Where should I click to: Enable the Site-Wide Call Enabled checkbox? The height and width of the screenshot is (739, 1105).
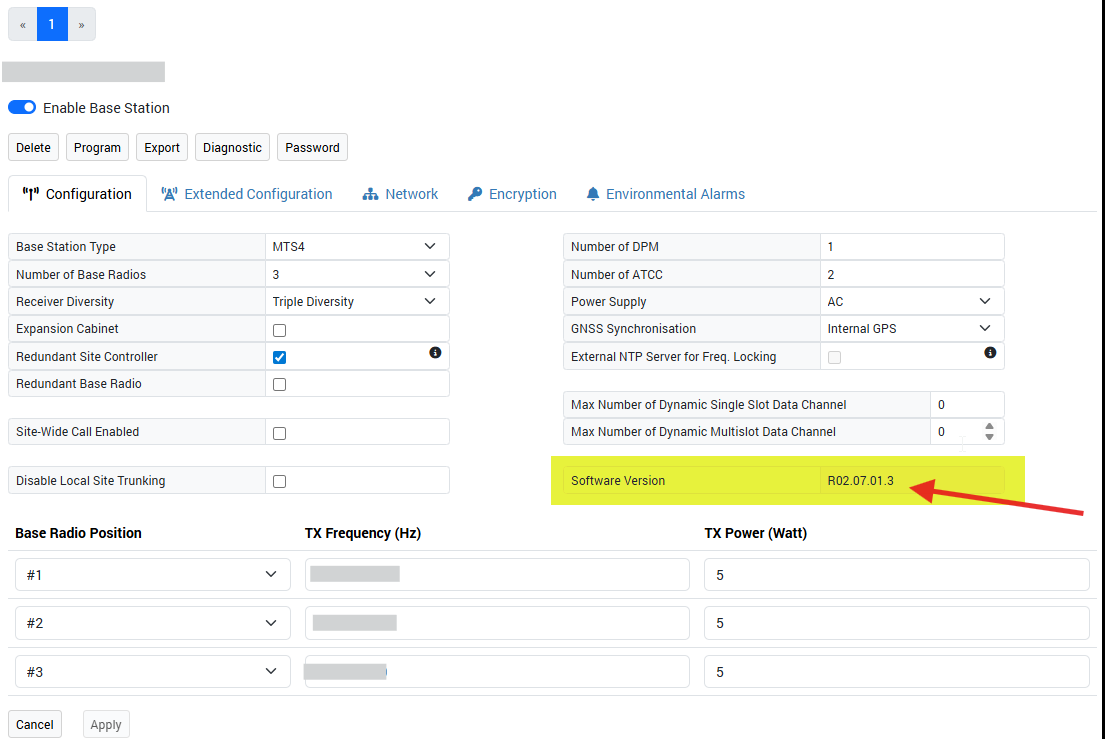point(280,433)
